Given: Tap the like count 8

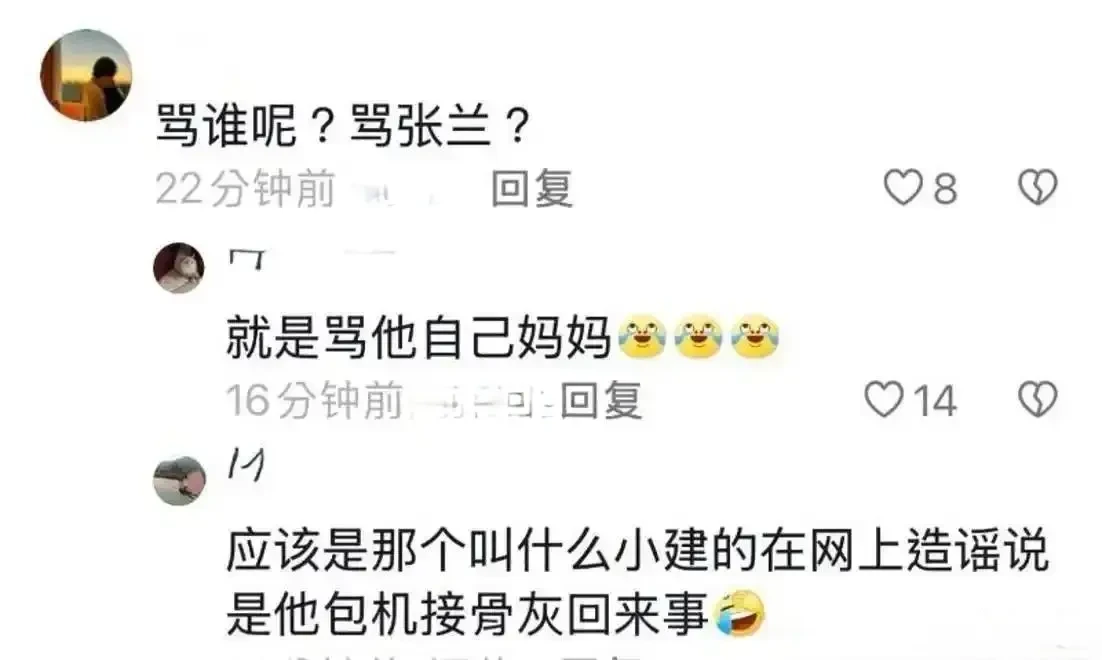Looking at the screenshot, I should tap(945, 188).
